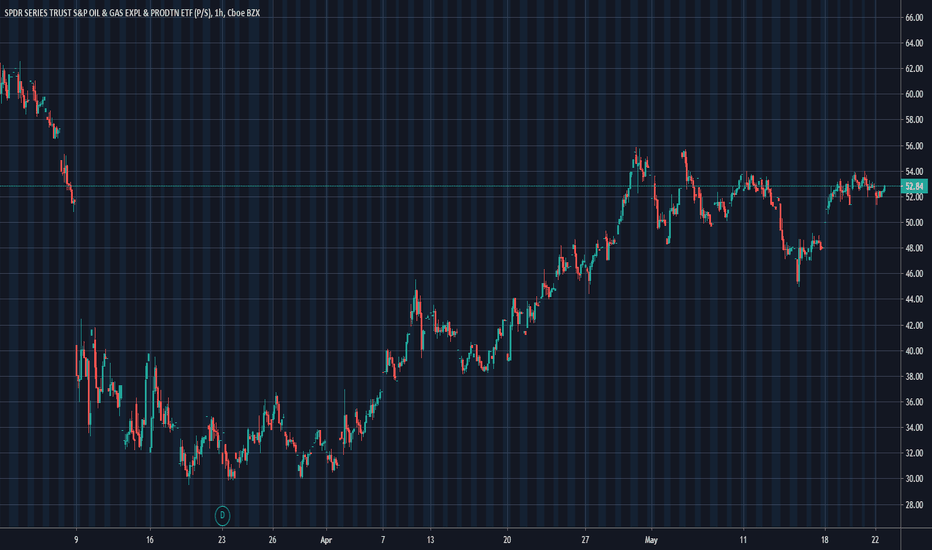Click the date label 27 on time axis

coord(585,540)
